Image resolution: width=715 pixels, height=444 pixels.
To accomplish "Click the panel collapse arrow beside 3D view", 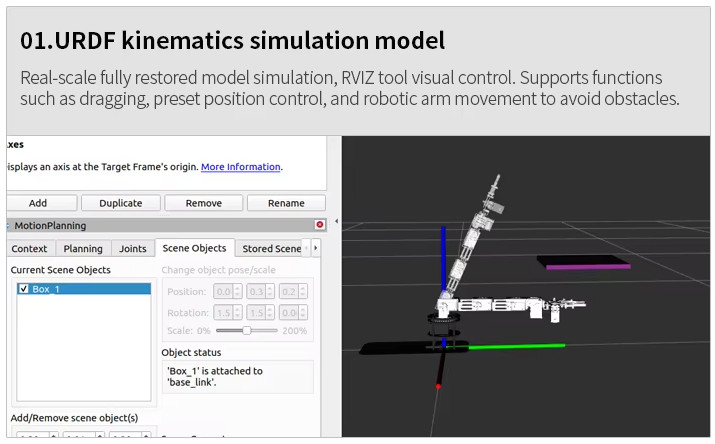I will (336, 221).
